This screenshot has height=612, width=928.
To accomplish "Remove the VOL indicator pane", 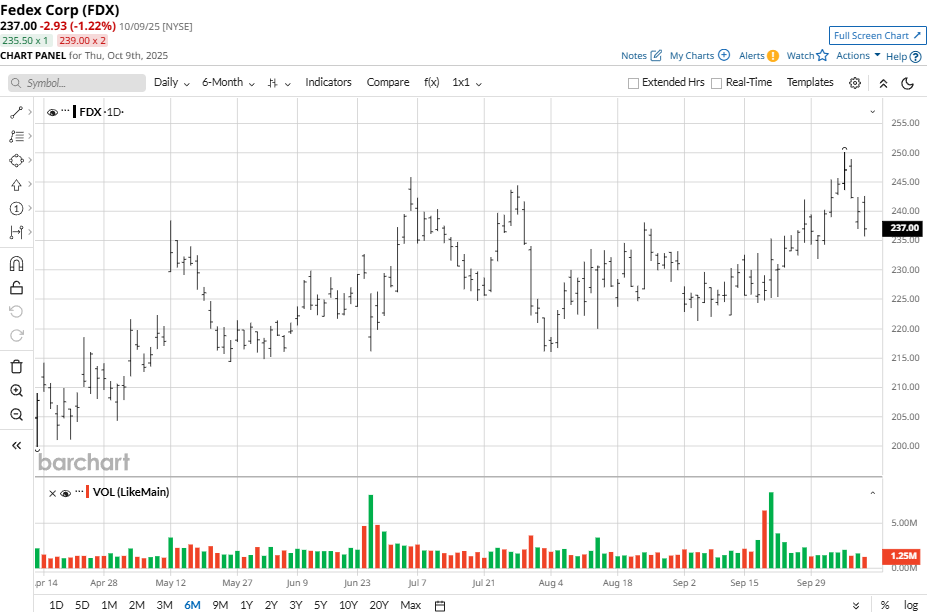I will (52, 493).
